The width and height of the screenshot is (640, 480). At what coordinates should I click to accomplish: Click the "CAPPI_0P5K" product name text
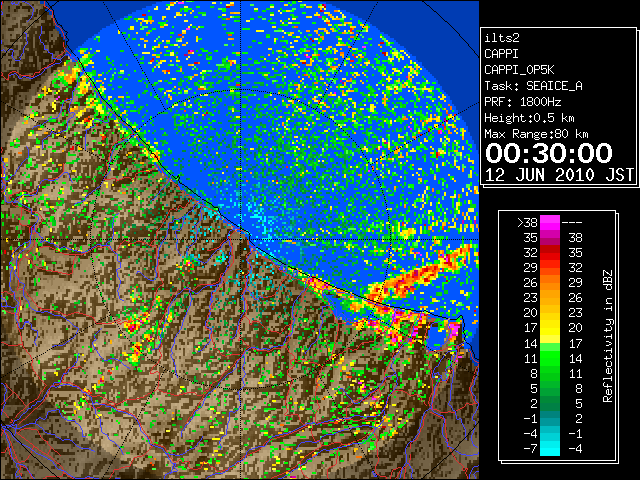[519, 70]
